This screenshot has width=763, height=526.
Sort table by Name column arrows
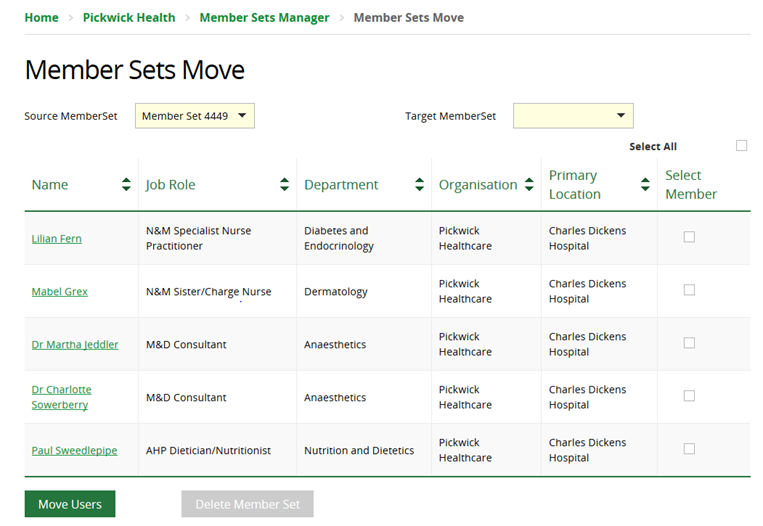tap(126, 184)
